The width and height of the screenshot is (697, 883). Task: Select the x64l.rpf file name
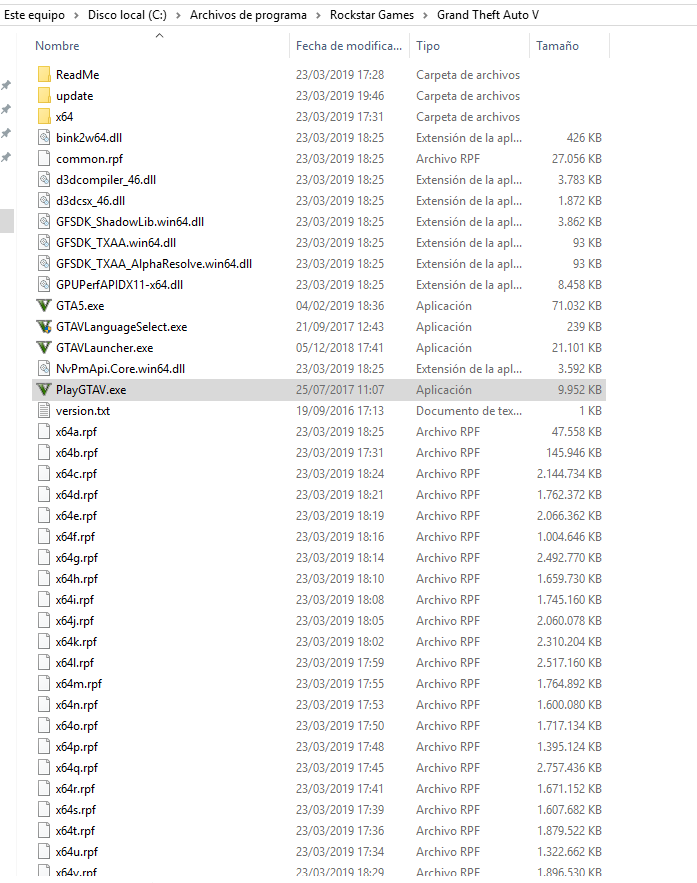(x=75, y=663)
